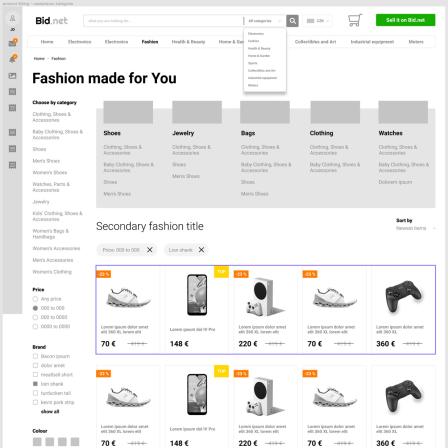Open the language and country flag dropdown
The height and width of the screenshot is (448, 448).
click(x=318, y=21)
